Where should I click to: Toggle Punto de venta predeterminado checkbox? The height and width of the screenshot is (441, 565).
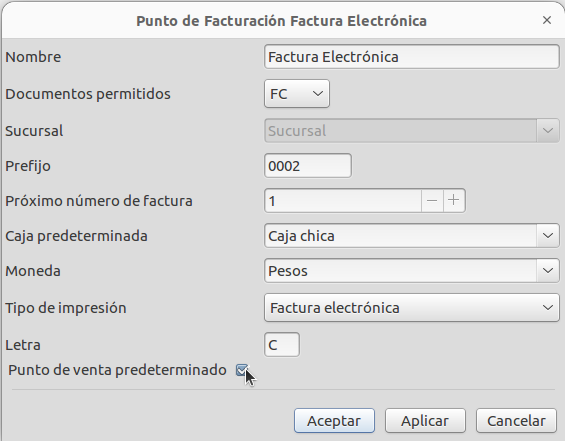242,370
